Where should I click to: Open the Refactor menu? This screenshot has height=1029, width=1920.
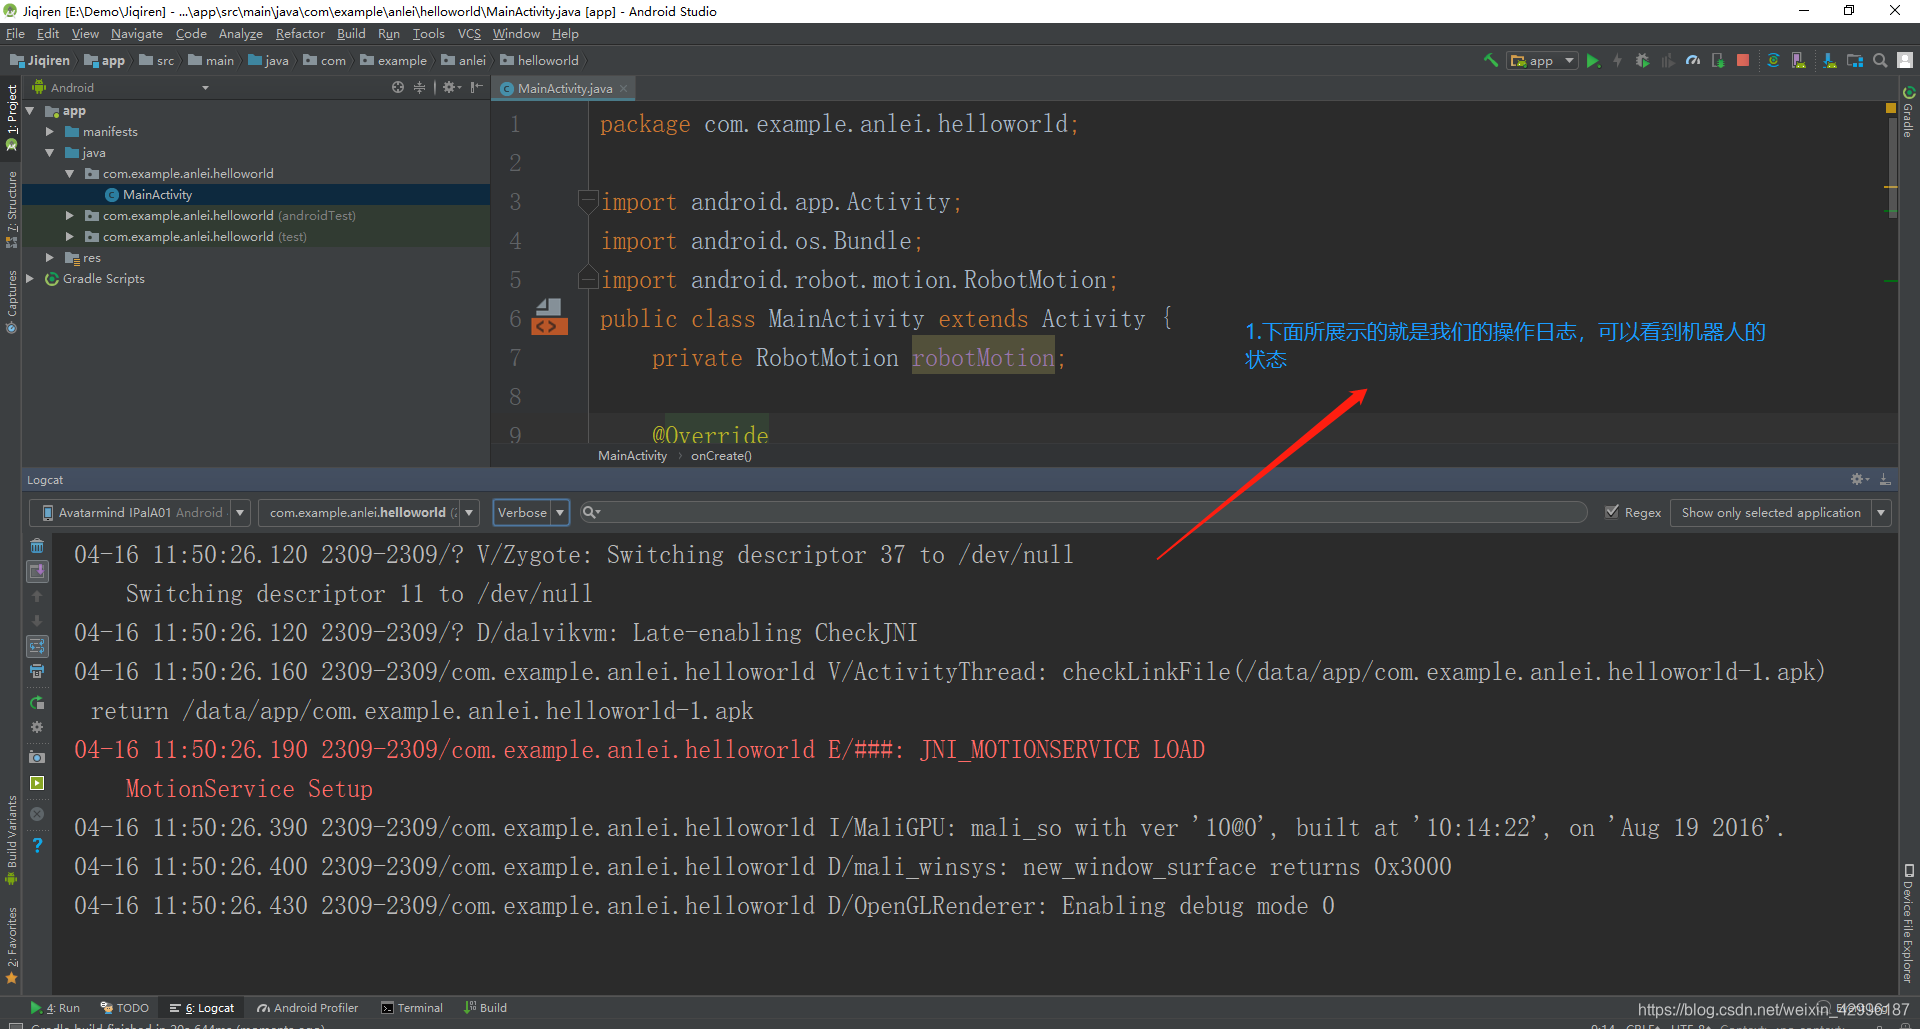(x=300, y=33)
